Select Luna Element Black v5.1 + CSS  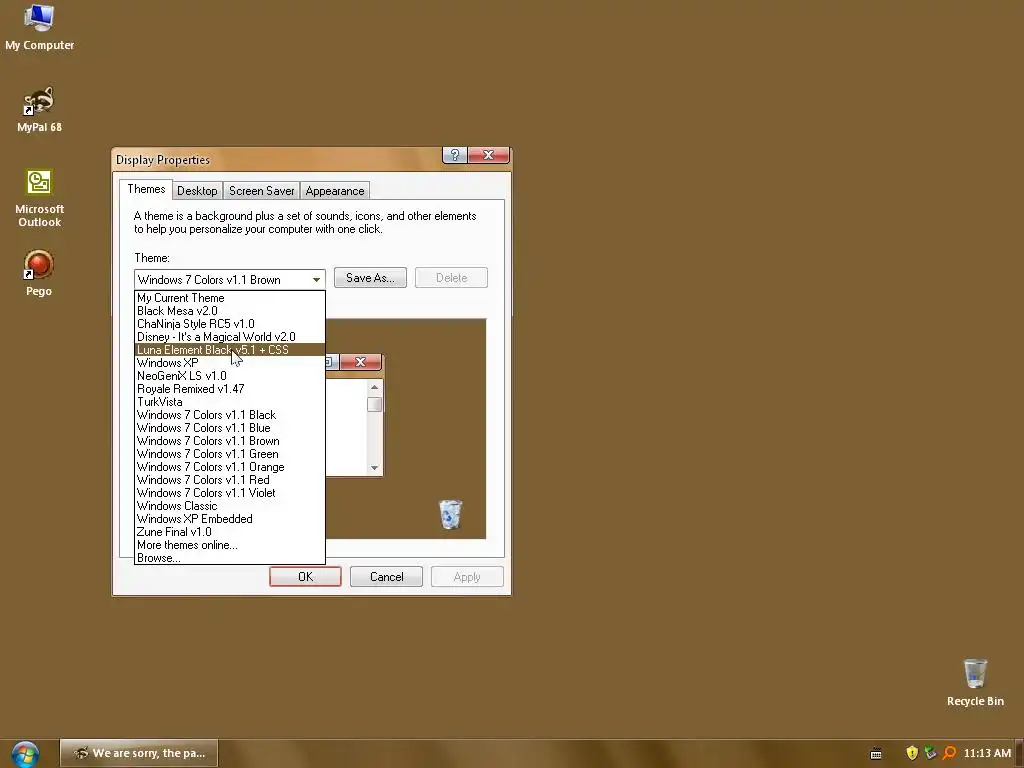pyautogui.click(x=230, y=350)
